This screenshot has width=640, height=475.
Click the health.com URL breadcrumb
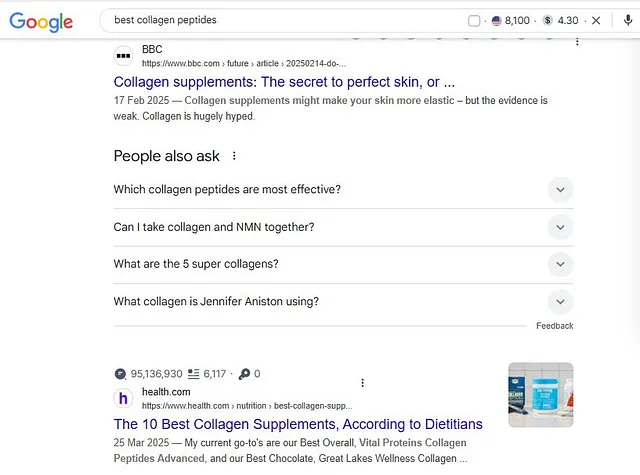[x=247, y=406]
